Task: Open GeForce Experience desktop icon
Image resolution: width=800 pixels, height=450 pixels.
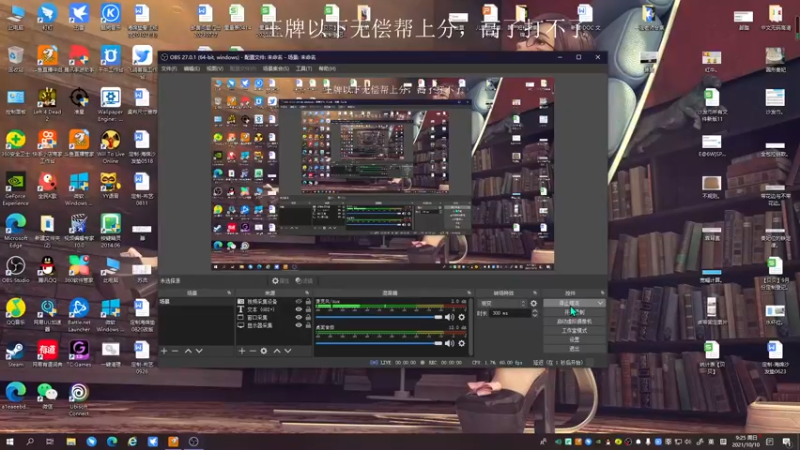Action: pyautogui.click(x=15, y=188)
